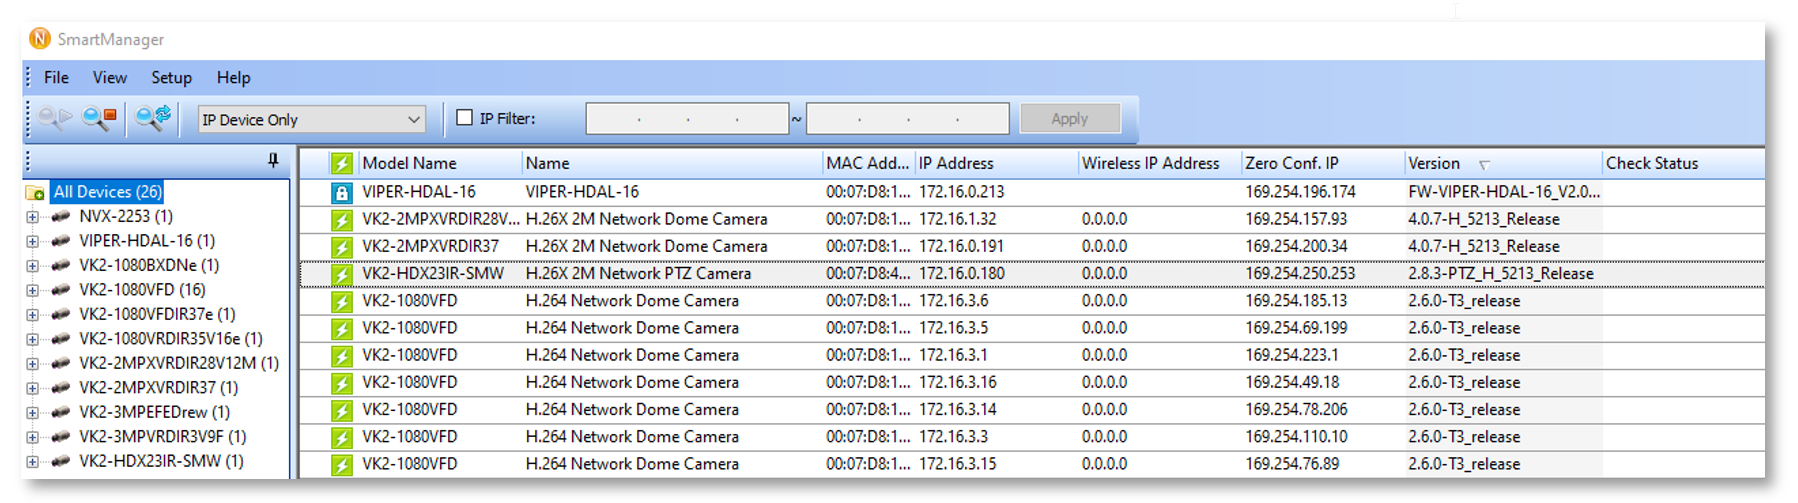Click Wireless IP Address column header

[1159, 163]
